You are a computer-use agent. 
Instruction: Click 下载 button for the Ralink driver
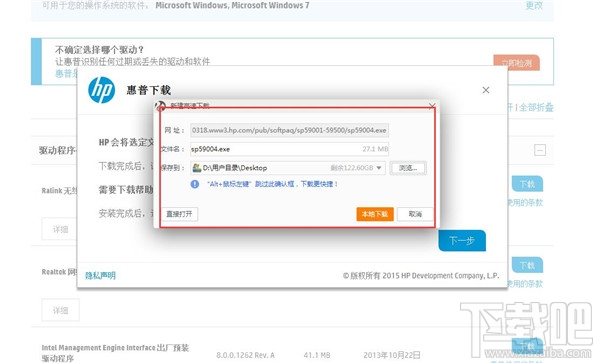click(x=527, y=184)
